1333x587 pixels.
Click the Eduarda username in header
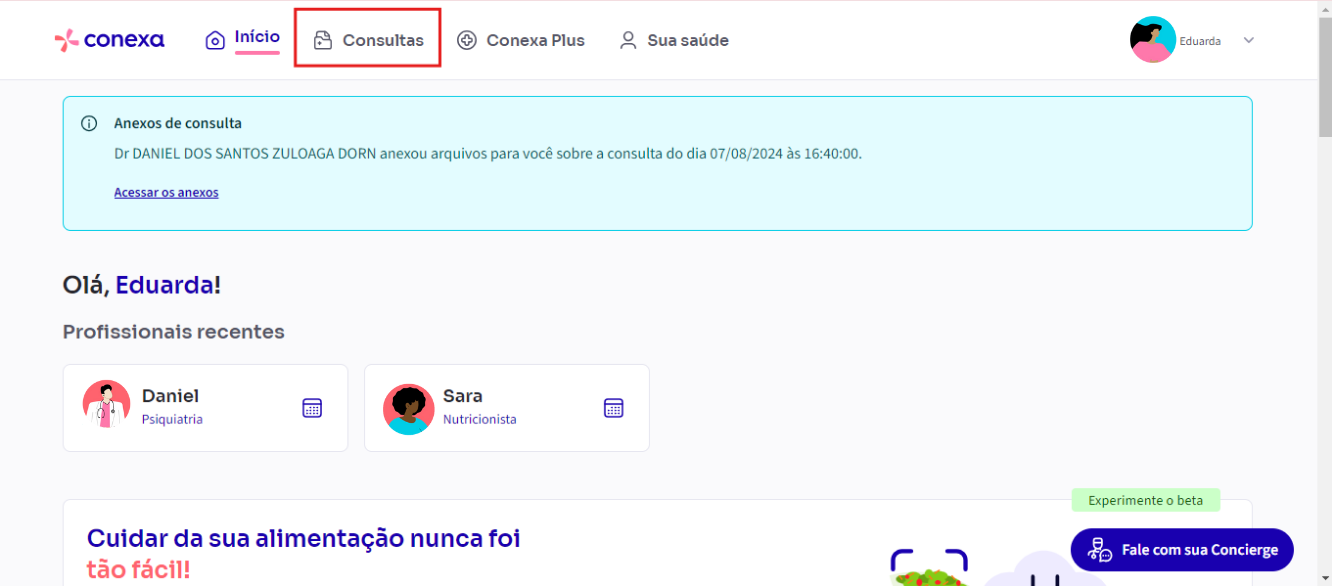1200,41
